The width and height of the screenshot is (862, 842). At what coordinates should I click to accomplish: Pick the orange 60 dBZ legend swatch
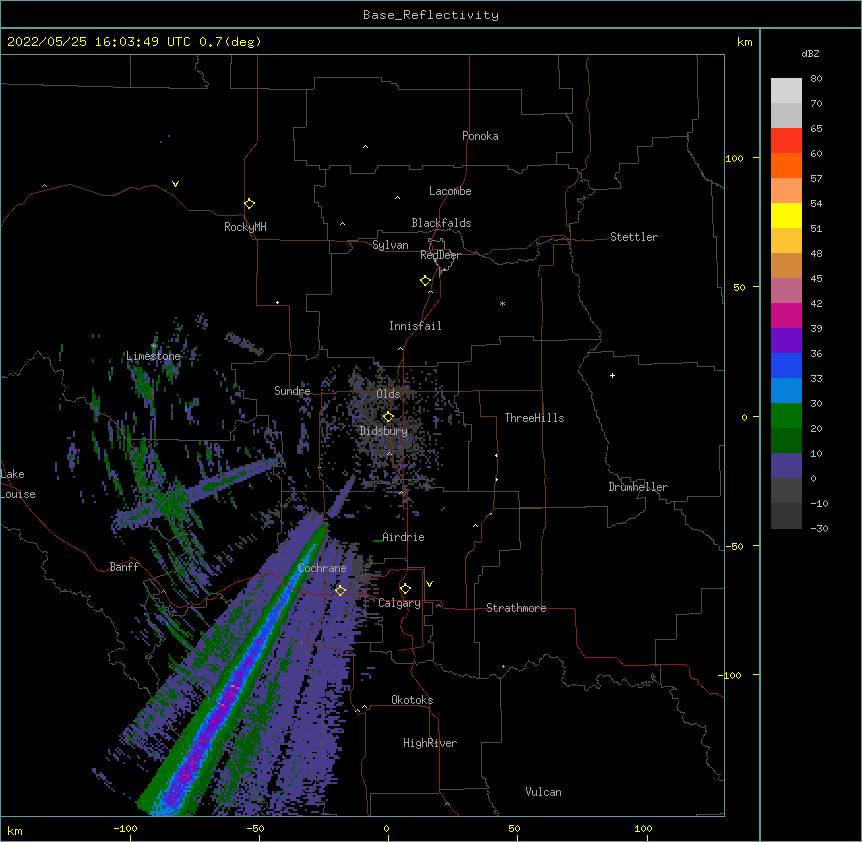coord(786,165)
